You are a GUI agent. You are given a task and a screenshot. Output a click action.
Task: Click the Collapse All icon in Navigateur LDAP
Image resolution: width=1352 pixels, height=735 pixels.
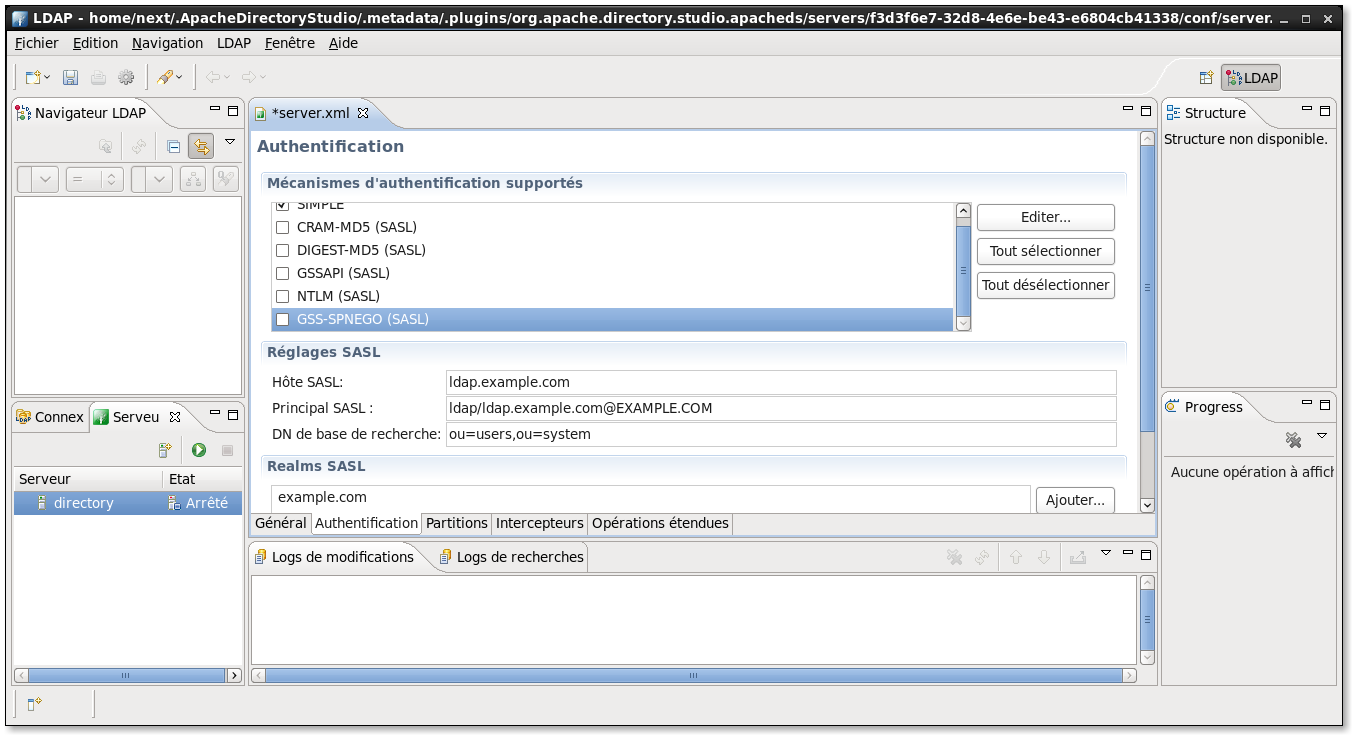pos(173,146)
